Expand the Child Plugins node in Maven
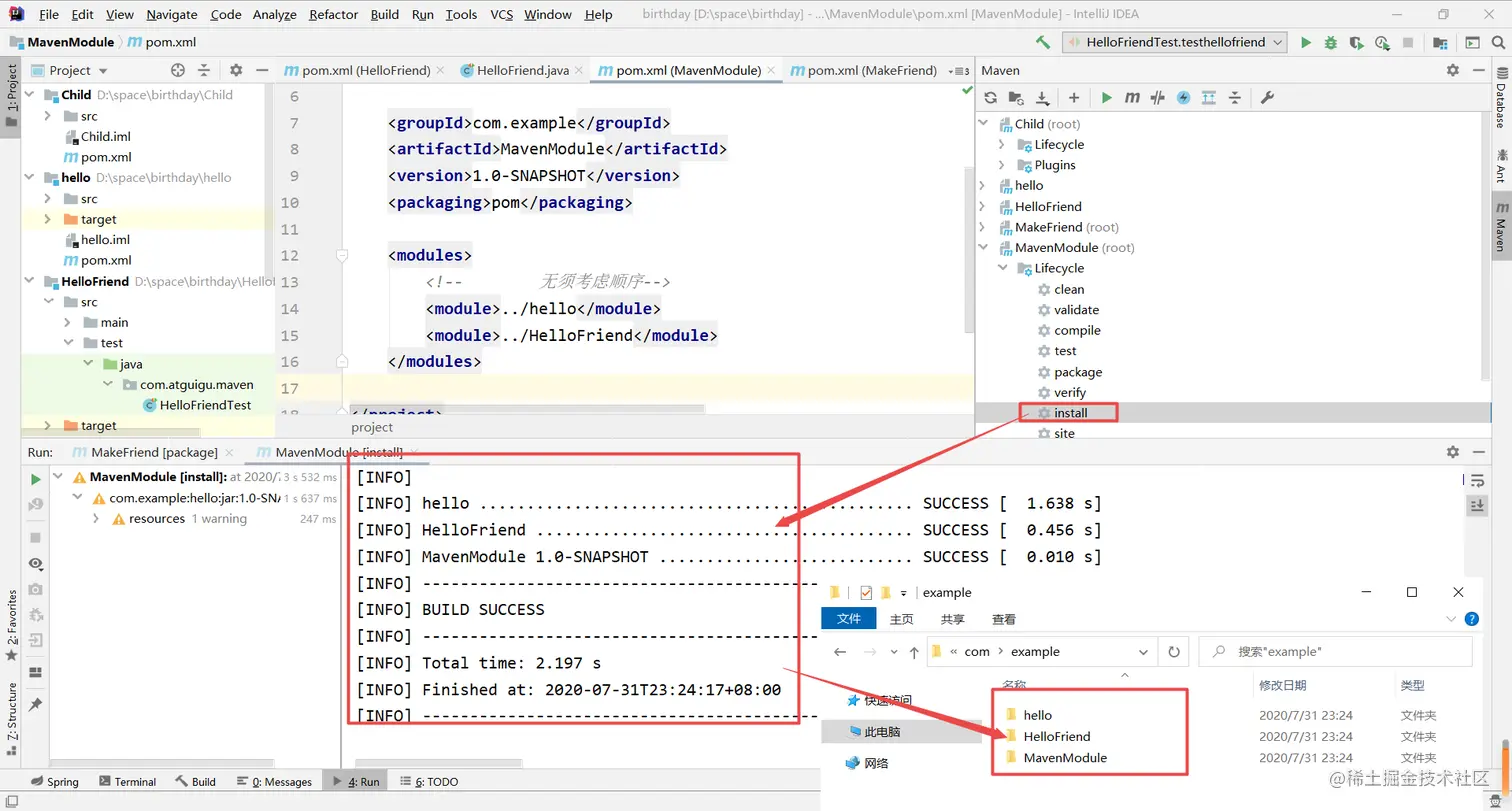 tap(1003, 165)
